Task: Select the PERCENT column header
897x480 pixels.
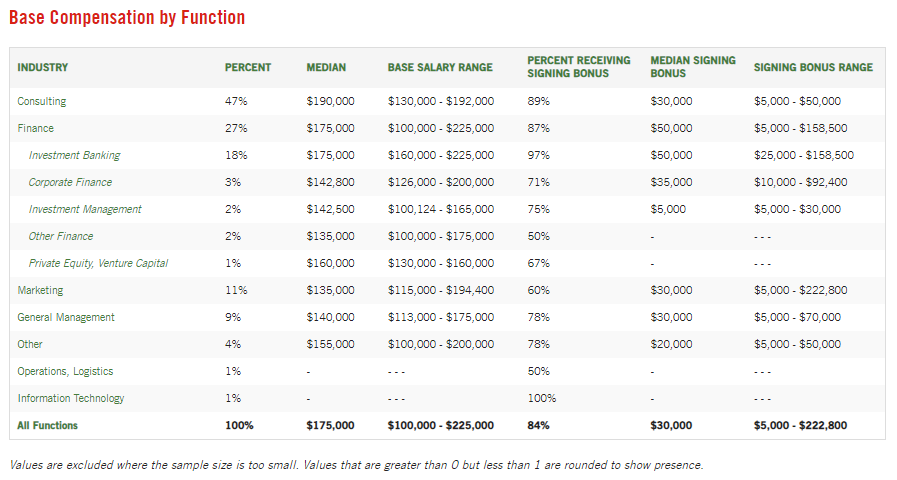Action: coord(247,68)
